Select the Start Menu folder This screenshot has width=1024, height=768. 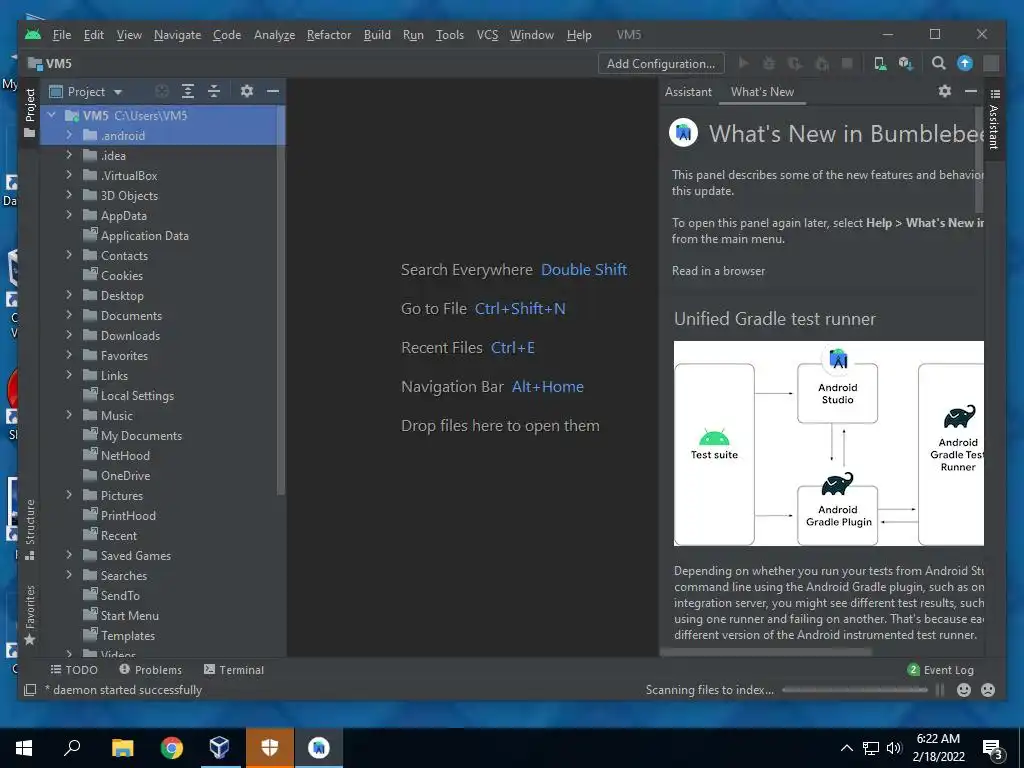pyautogui.click(x=129, y=615)
